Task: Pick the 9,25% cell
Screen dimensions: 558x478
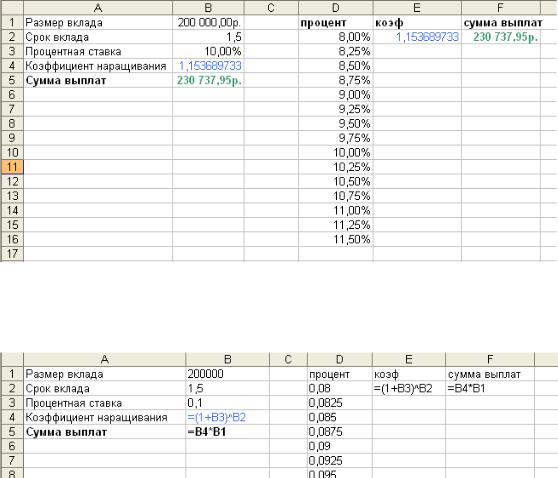Action: coord(336,109)
